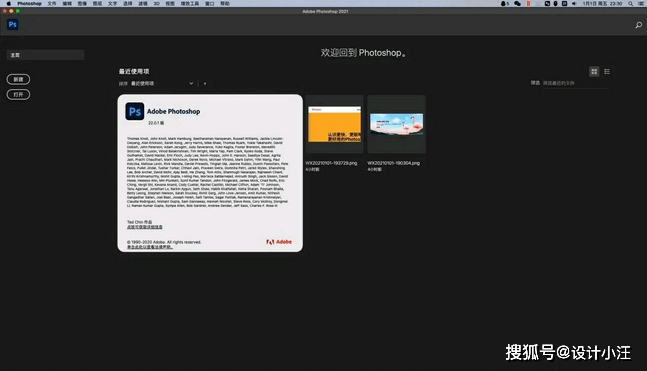Click the Ps home logo icon
This screenshot has width=647, height=371.
tap(12, 24)
